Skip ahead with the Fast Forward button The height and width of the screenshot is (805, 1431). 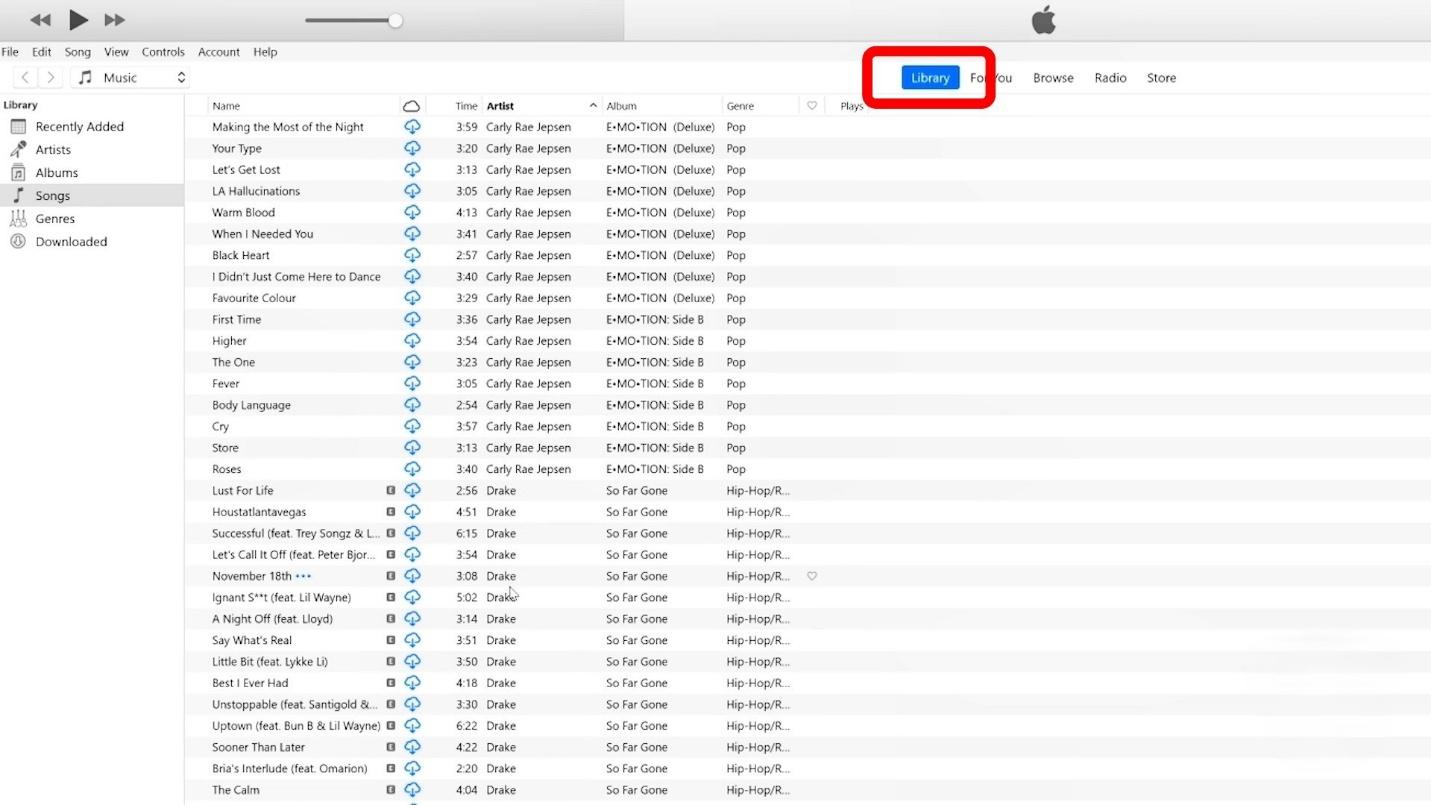[x=115, y=20]
